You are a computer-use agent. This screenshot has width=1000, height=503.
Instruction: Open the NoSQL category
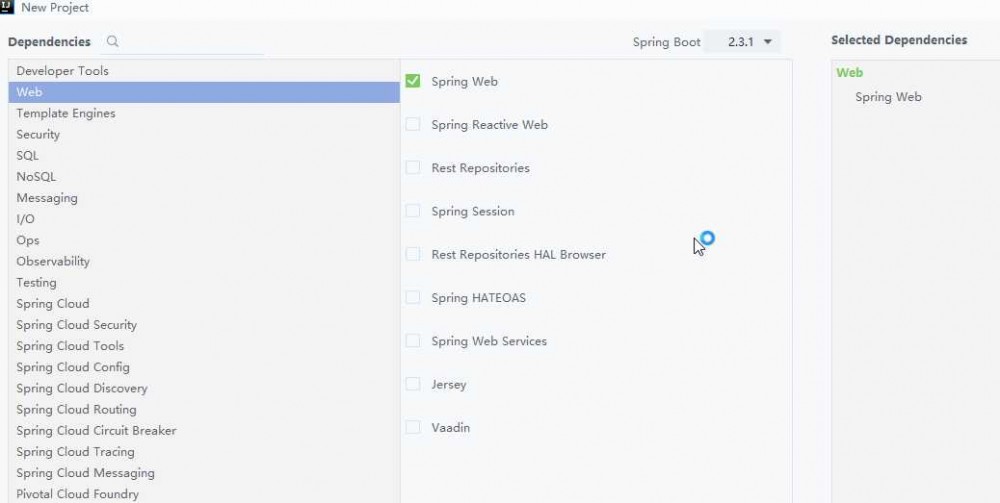click(204, 177)
